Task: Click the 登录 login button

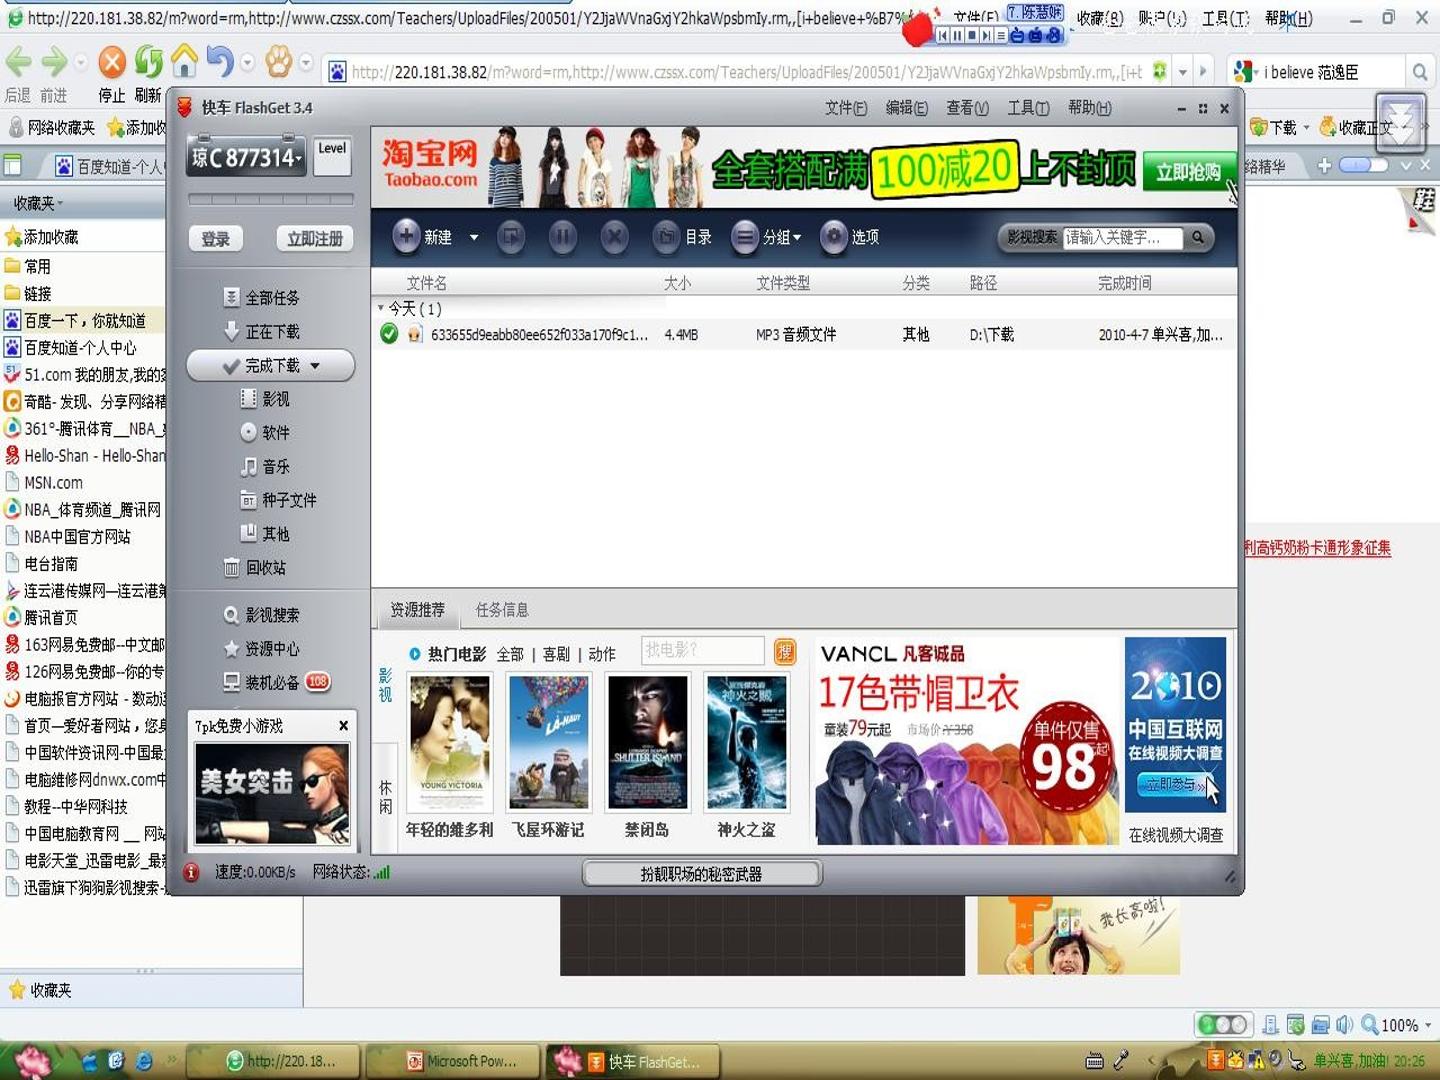Action: click(215, 239)
